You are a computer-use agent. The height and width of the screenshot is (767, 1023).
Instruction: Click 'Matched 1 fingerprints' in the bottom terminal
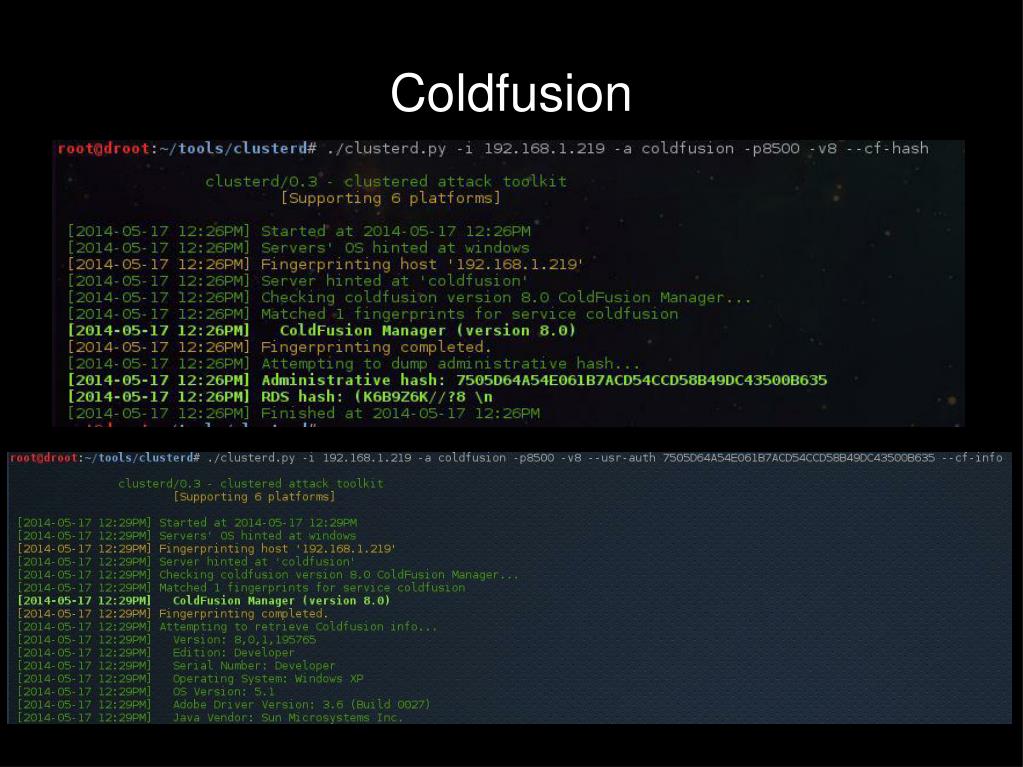(312, 588)
